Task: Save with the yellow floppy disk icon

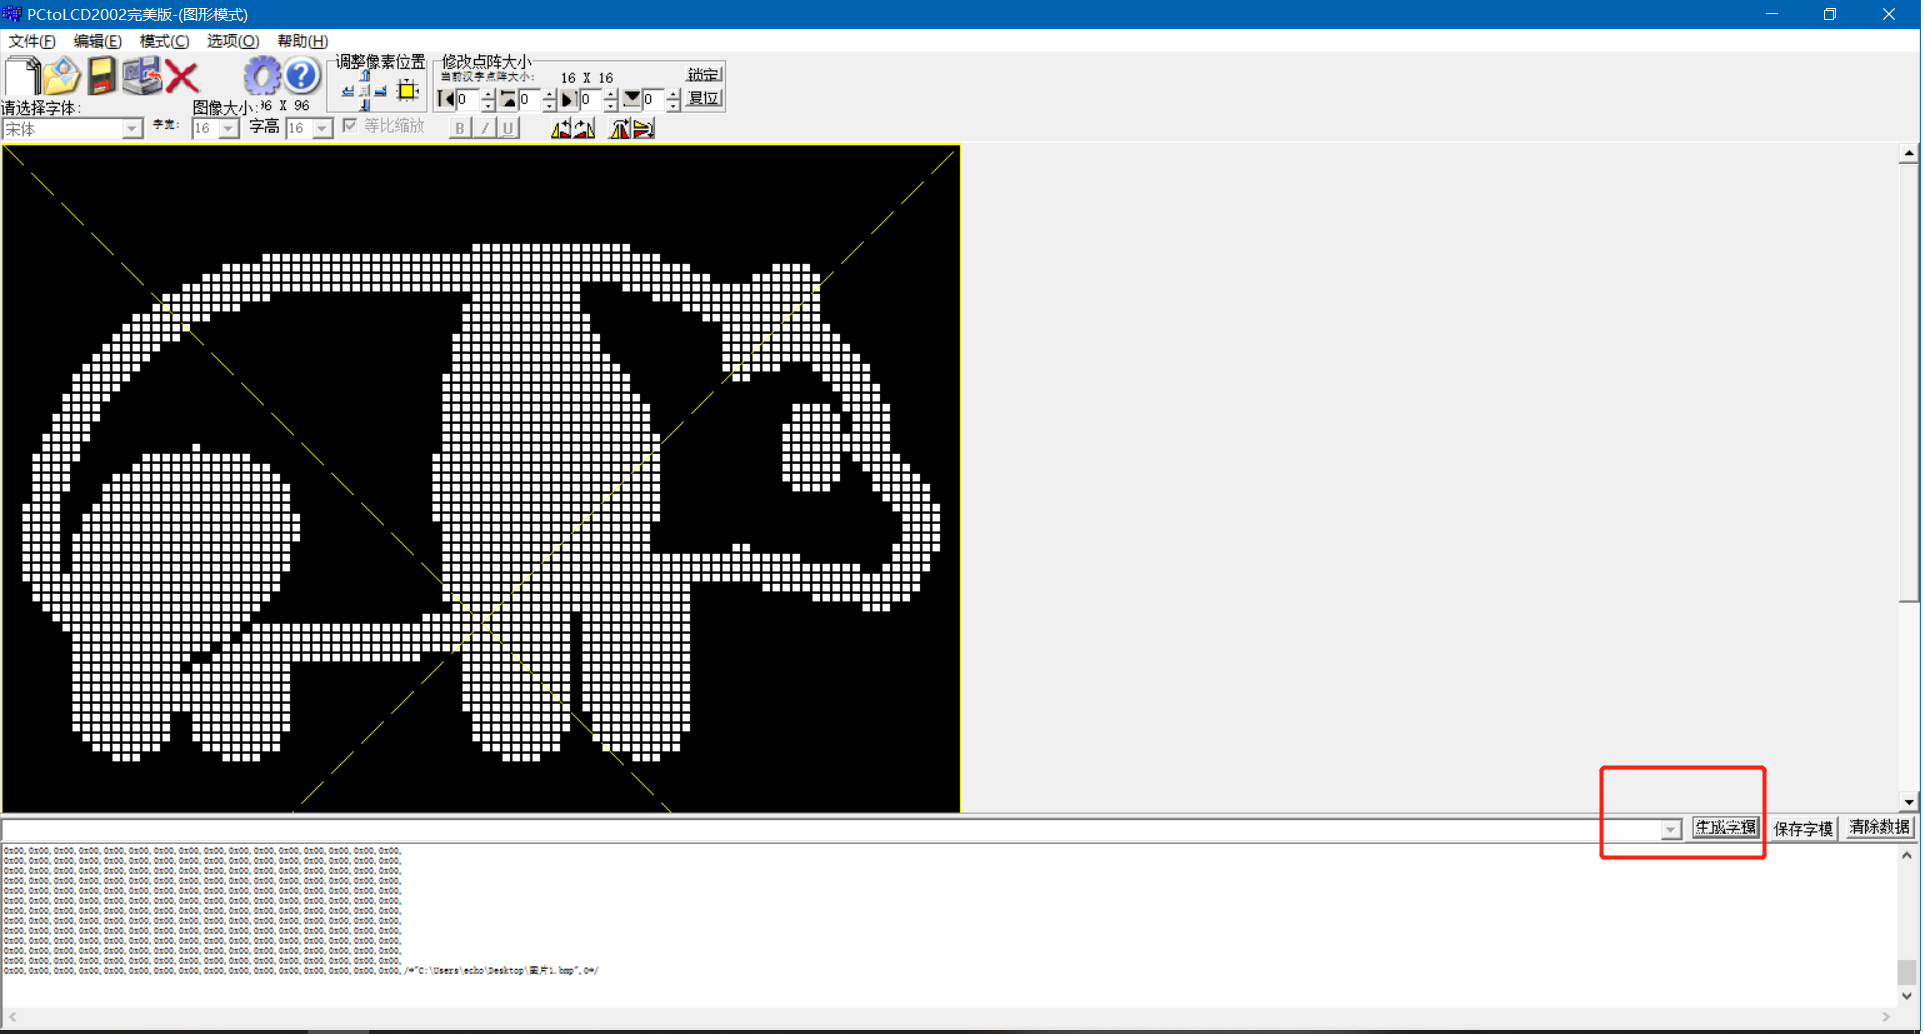Action: [101, 76]
